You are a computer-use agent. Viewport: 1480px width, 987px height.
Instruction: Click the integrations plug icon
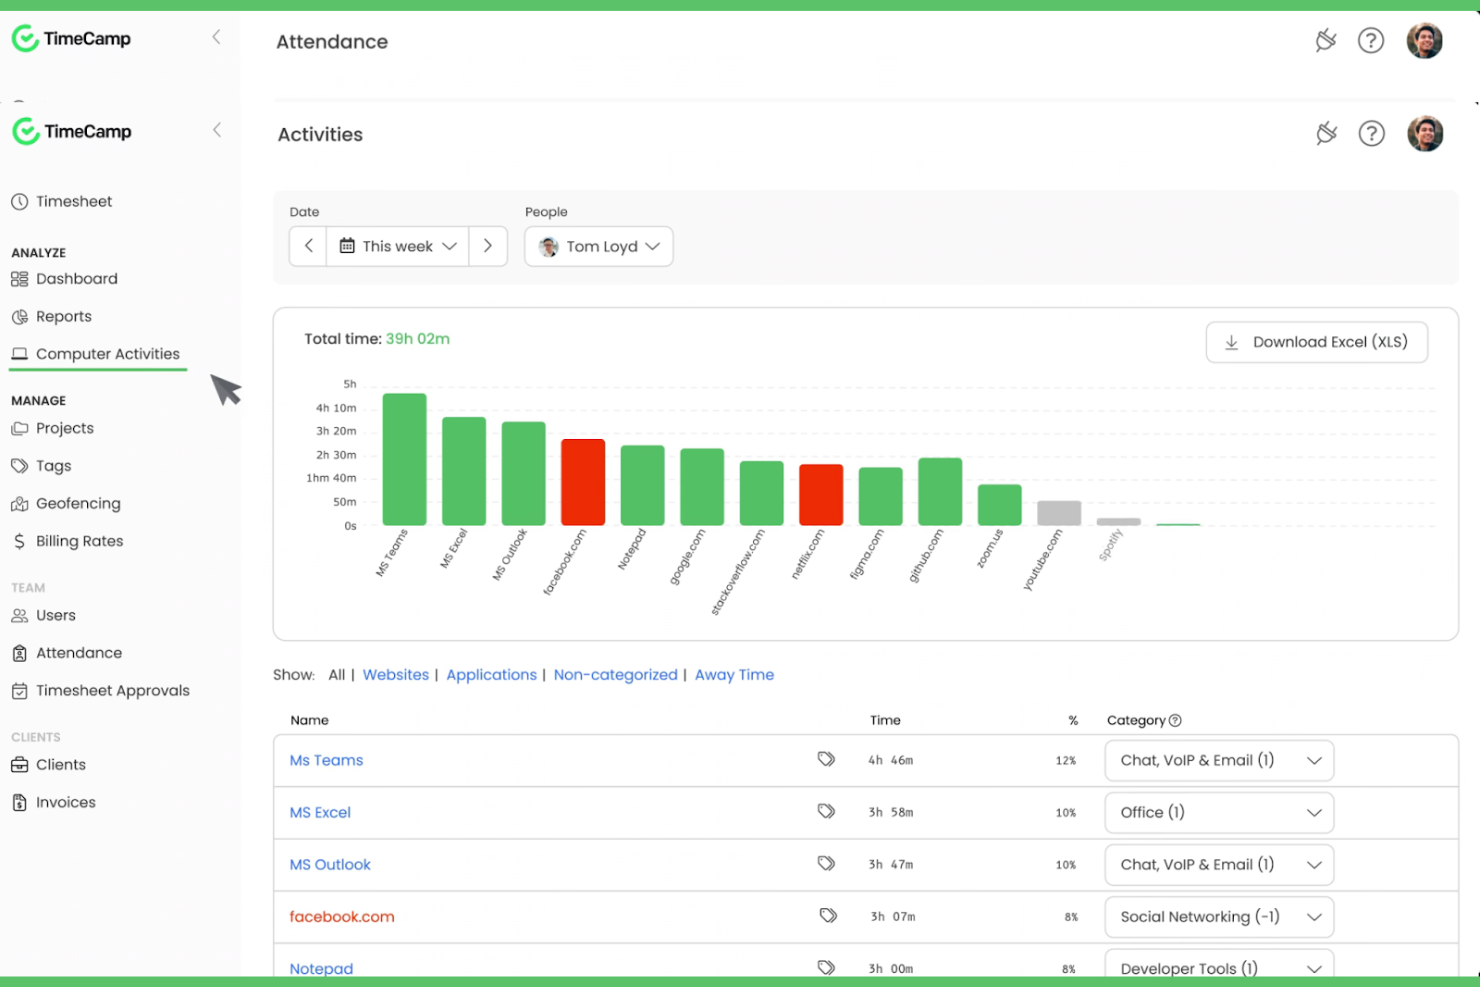coord(1326,133)
